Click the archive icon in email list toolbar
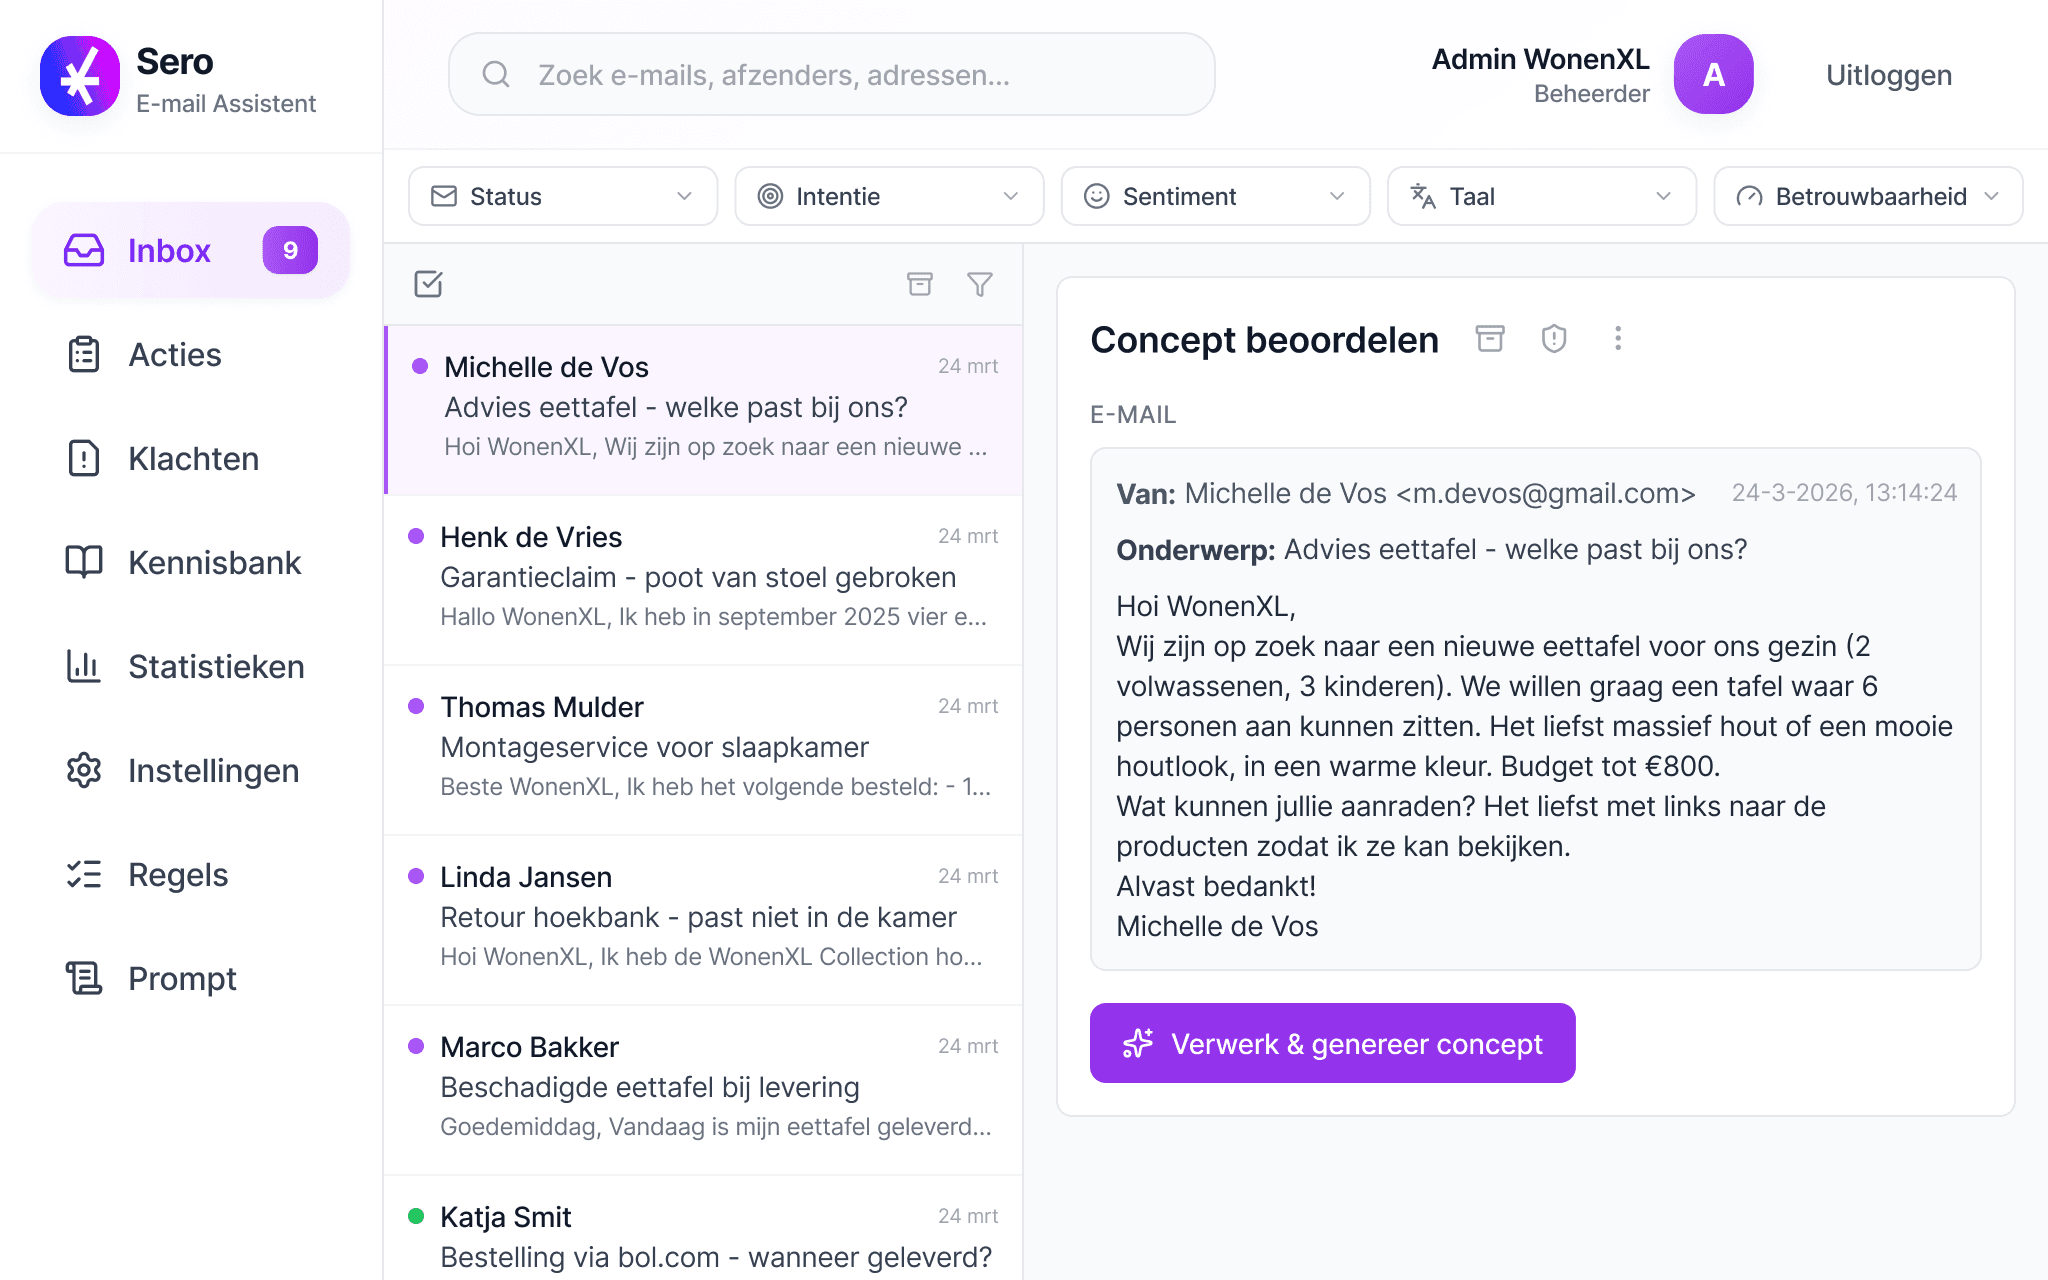 point(919,284)
